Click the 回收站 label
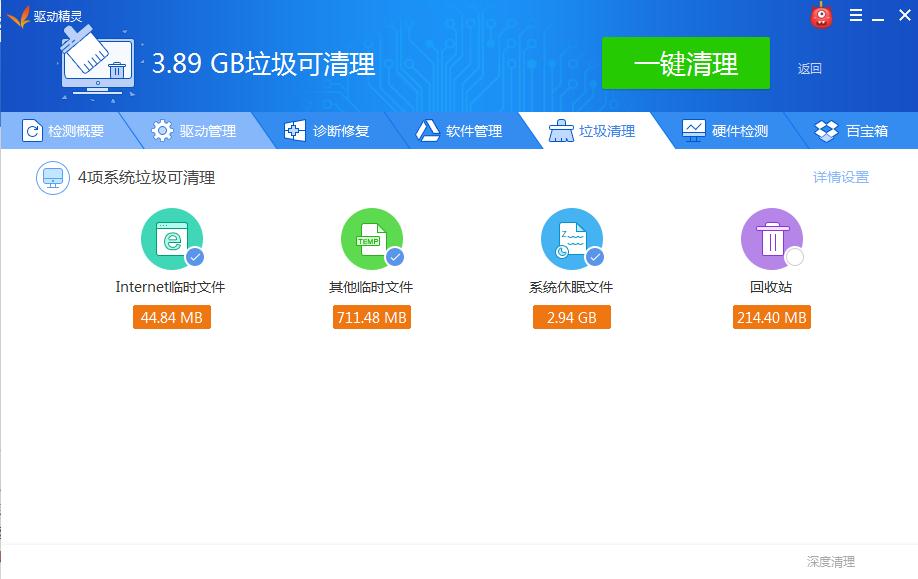Screen dimensions: 918x579 tap(771, 287)
